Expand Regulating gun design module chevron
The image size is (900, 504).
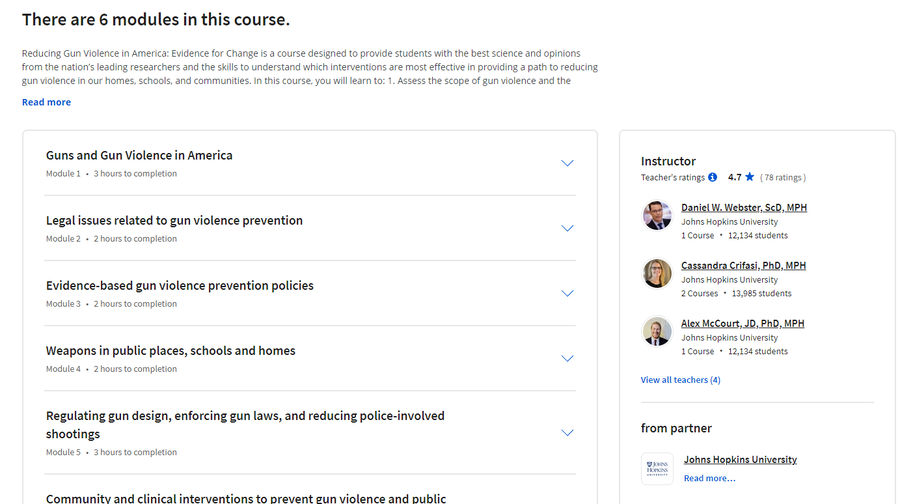(567, 433)
